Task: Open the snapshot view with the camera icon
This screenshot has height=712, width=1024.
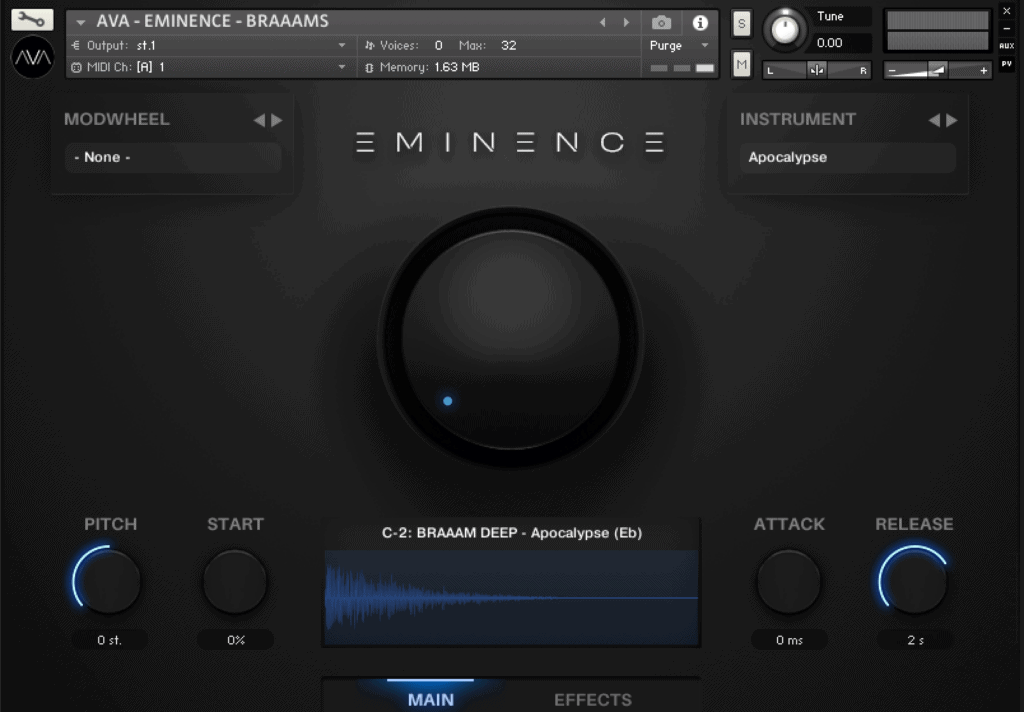Action: (x=661, y=23)
